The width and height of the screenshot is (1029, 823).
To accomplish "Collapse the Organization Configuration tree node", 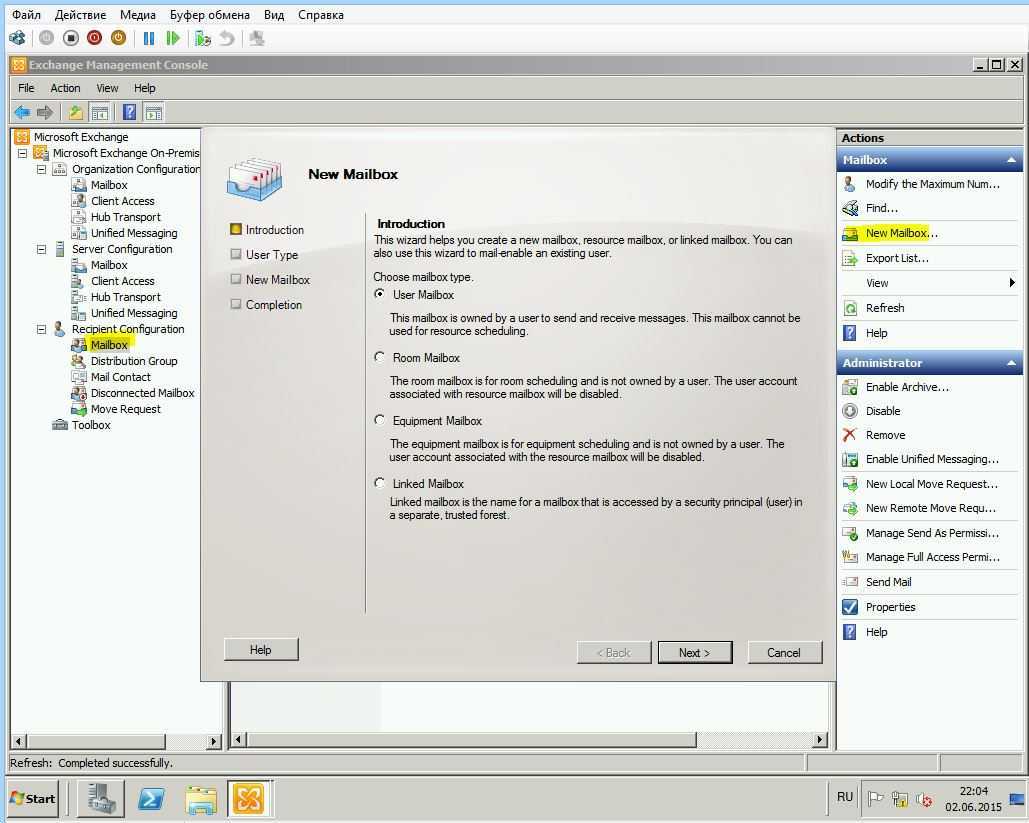I will click(x=42, y=169).
